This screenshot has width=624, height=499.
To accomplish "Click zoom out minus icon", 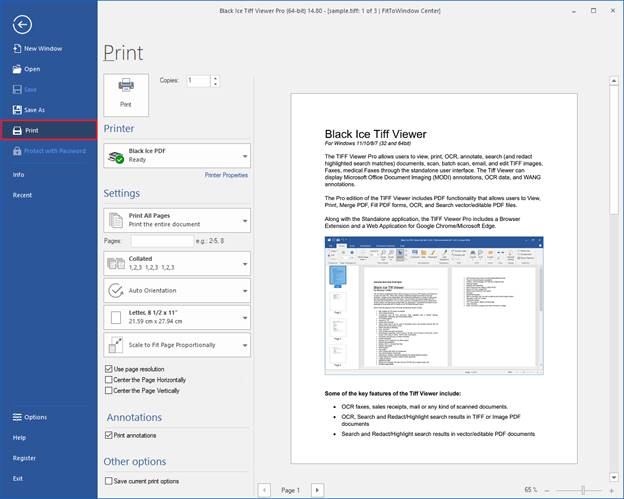I will (547, 491).
